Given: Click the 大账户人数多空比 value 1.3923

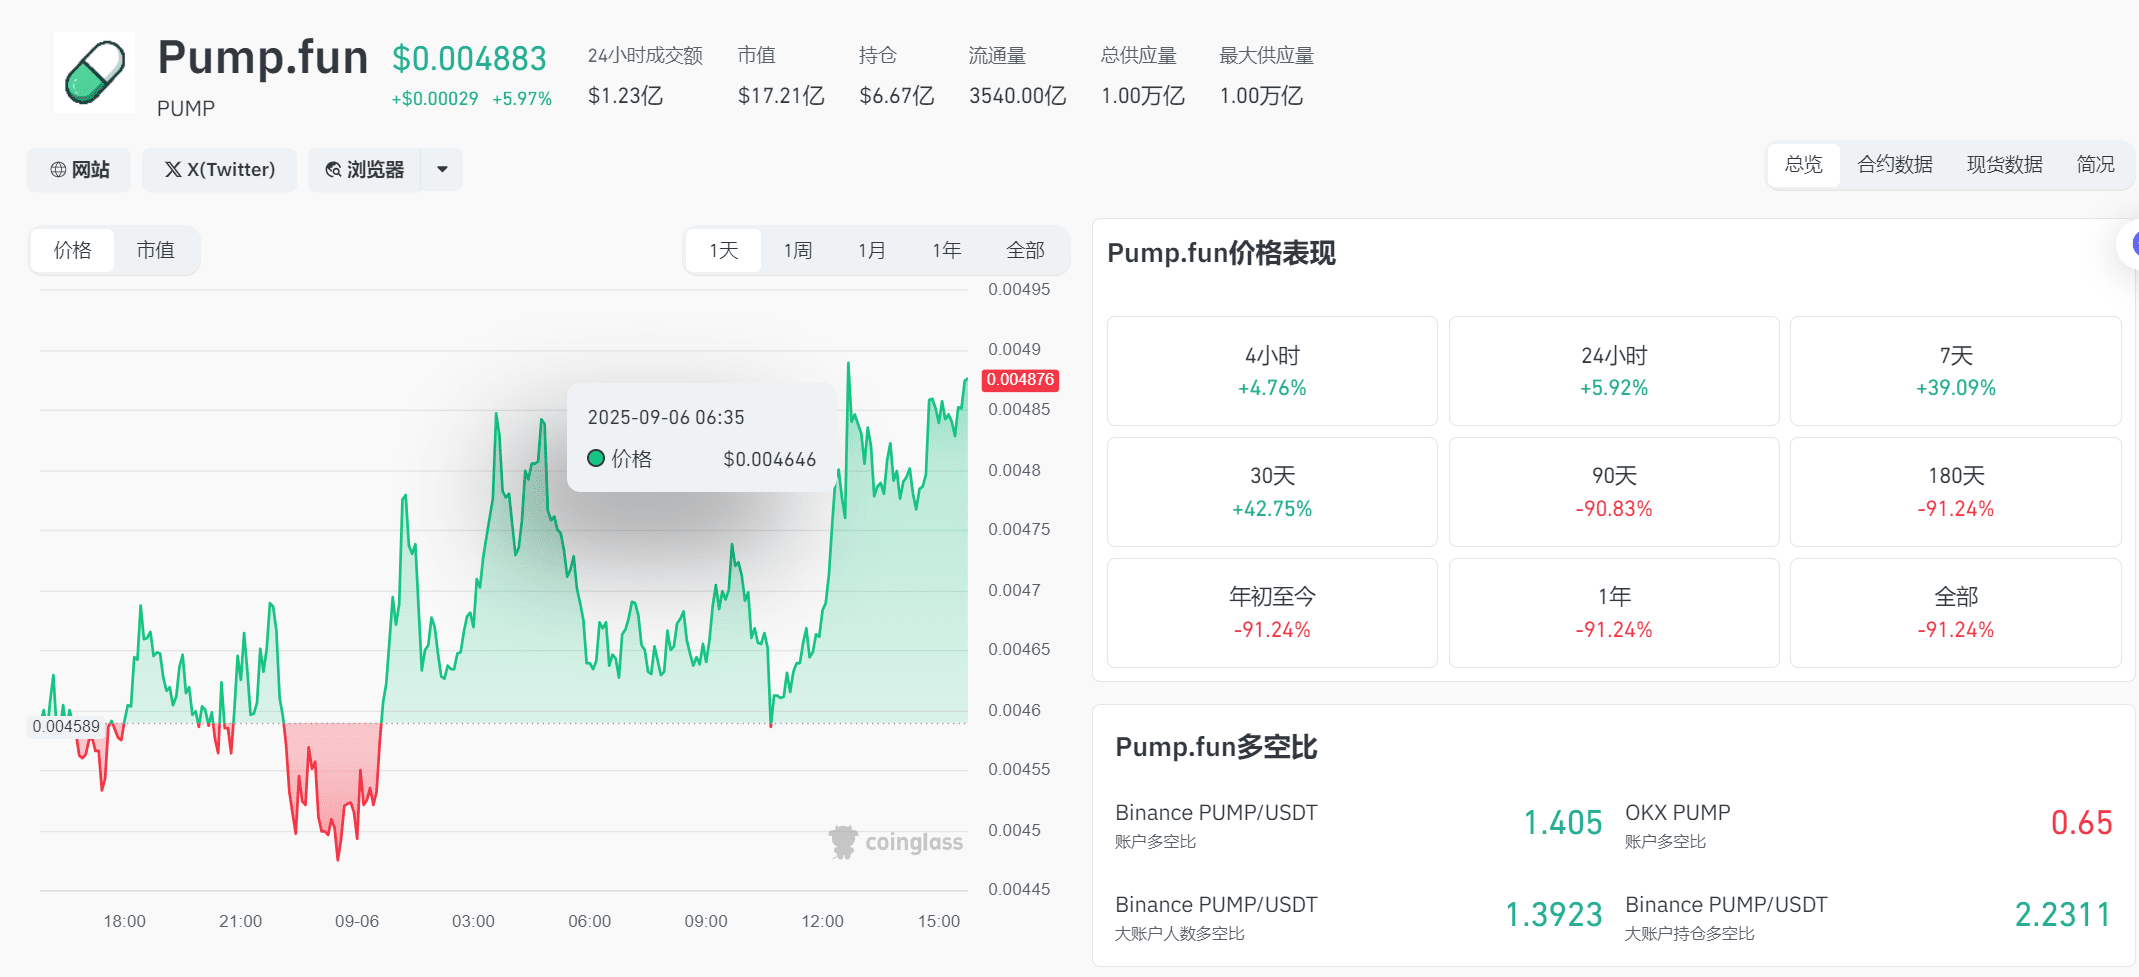Looking at the screenshot, I should 1554,915.
